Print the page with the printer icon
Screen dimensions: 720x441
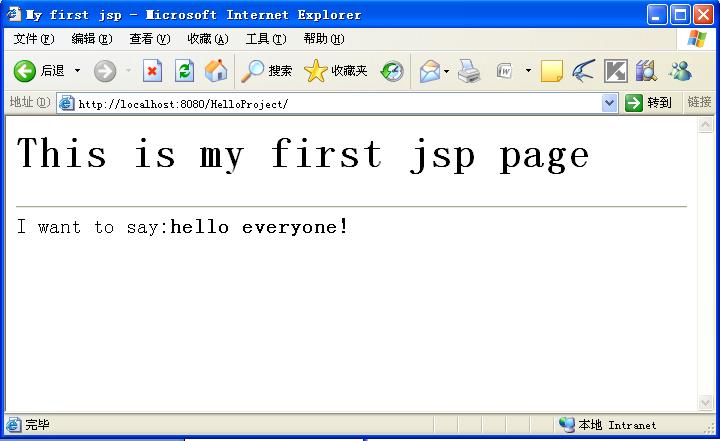coord(469,71)
